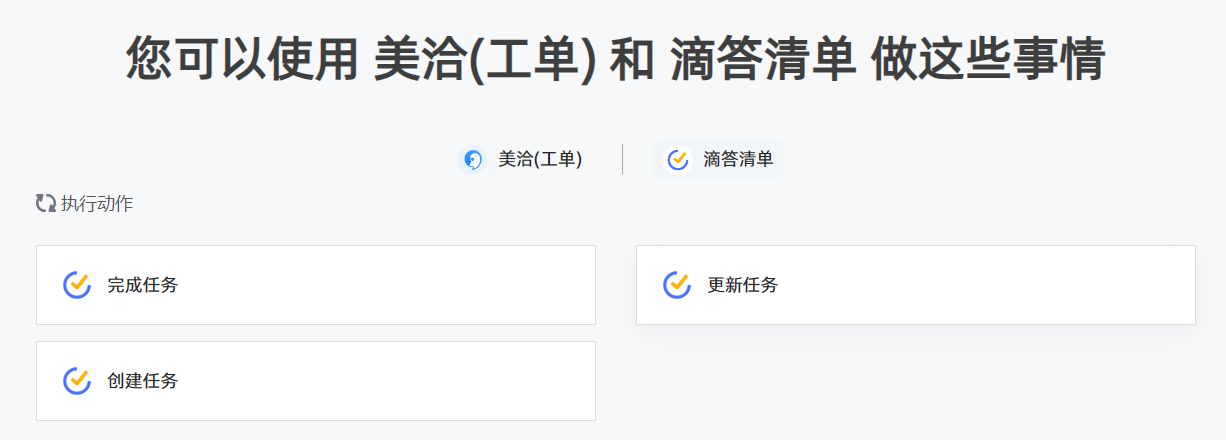The height and width of the screenshot is (440, 1226).
Task: Click the 执行动作 section label
Action: pos(97,204)
